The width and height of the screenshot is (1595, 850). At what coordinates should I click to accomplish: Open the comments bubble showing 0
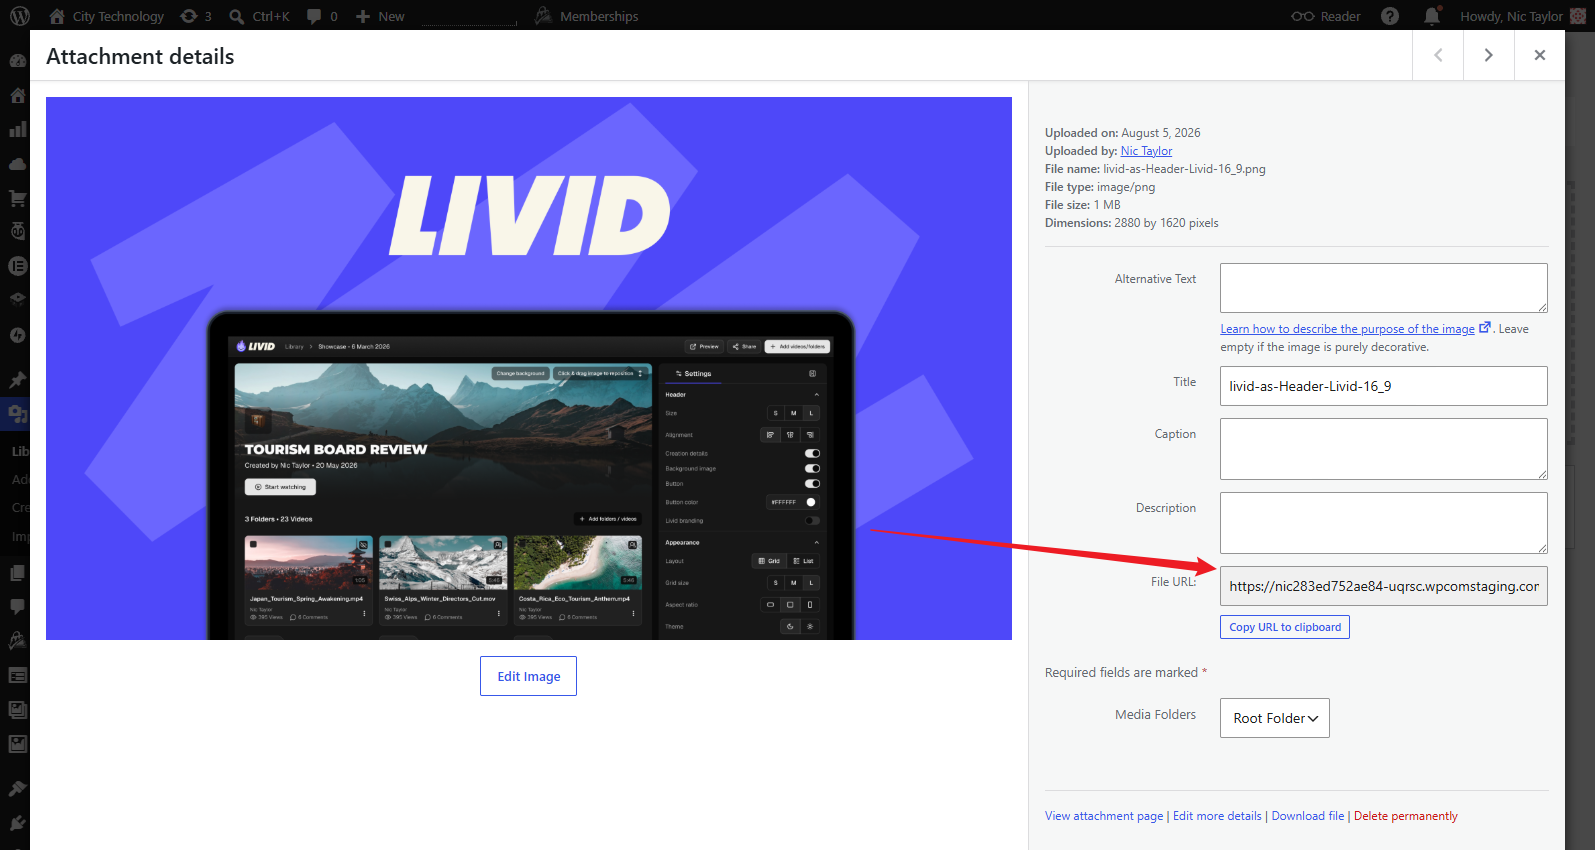pyautogui.click(x=322, y=16)
